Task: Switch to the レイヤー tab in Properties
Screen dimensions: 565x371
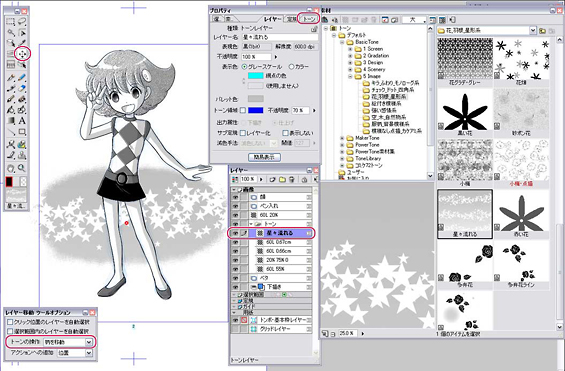Action: point(272,19)
